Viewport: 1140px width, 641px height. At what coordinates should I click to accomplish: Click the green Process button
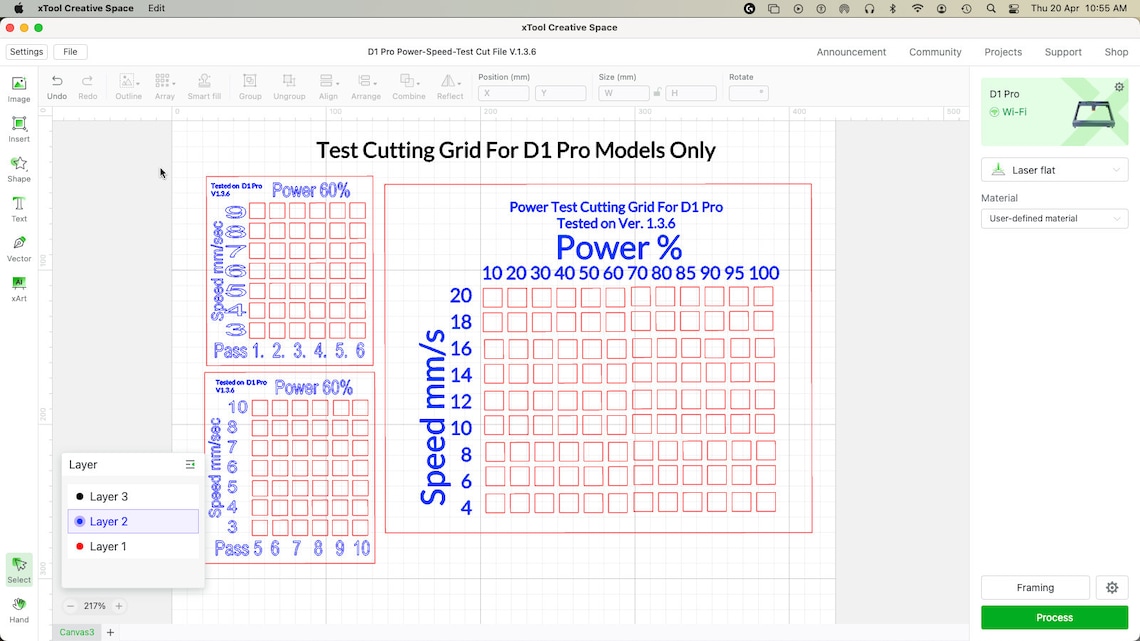(x=1054, y=617)
